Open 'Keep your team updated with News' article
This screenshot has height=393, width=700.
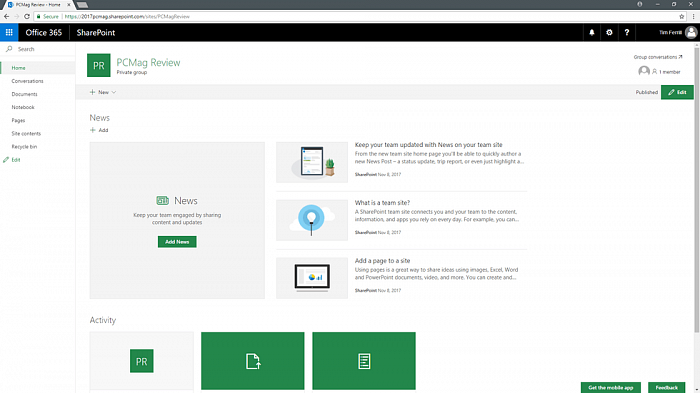tap(428, 145)
